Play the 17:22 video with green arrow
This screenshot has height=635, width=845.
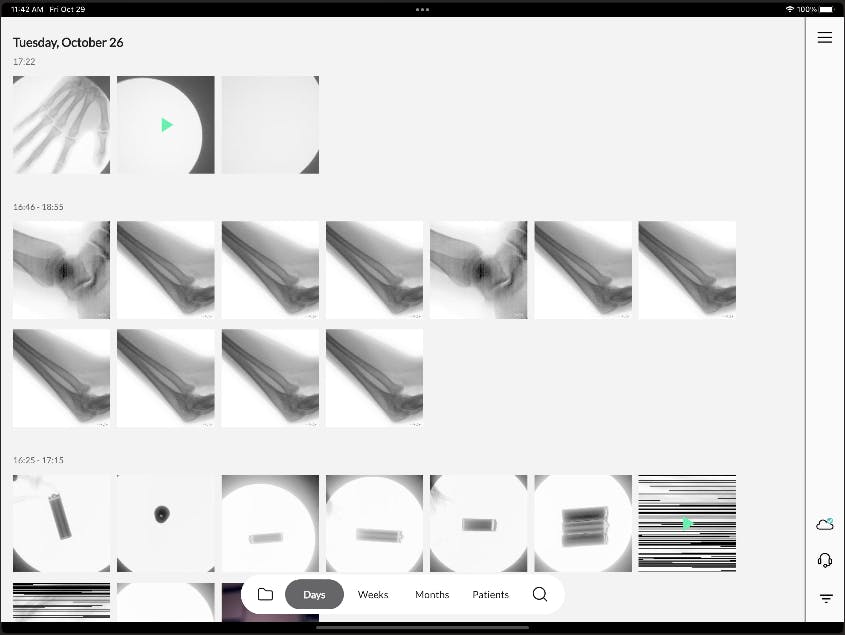165,125
